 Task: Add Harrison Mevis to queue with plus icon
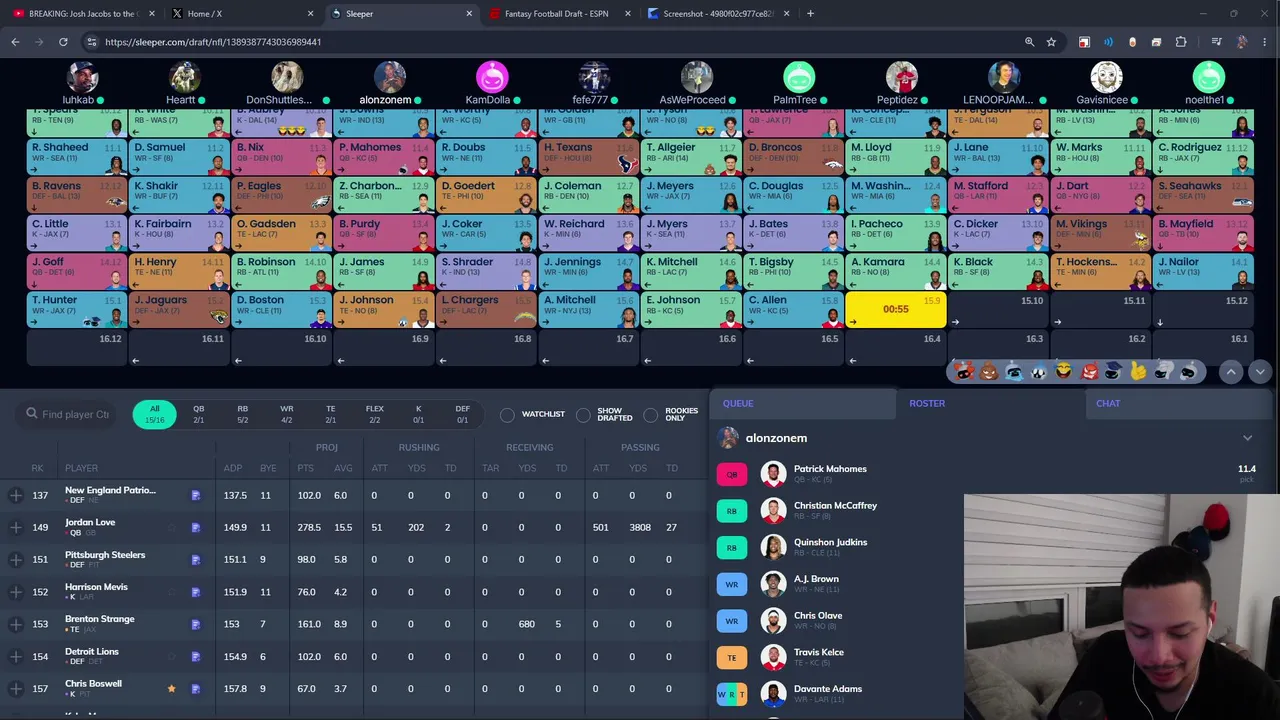(x=16, y=591)
